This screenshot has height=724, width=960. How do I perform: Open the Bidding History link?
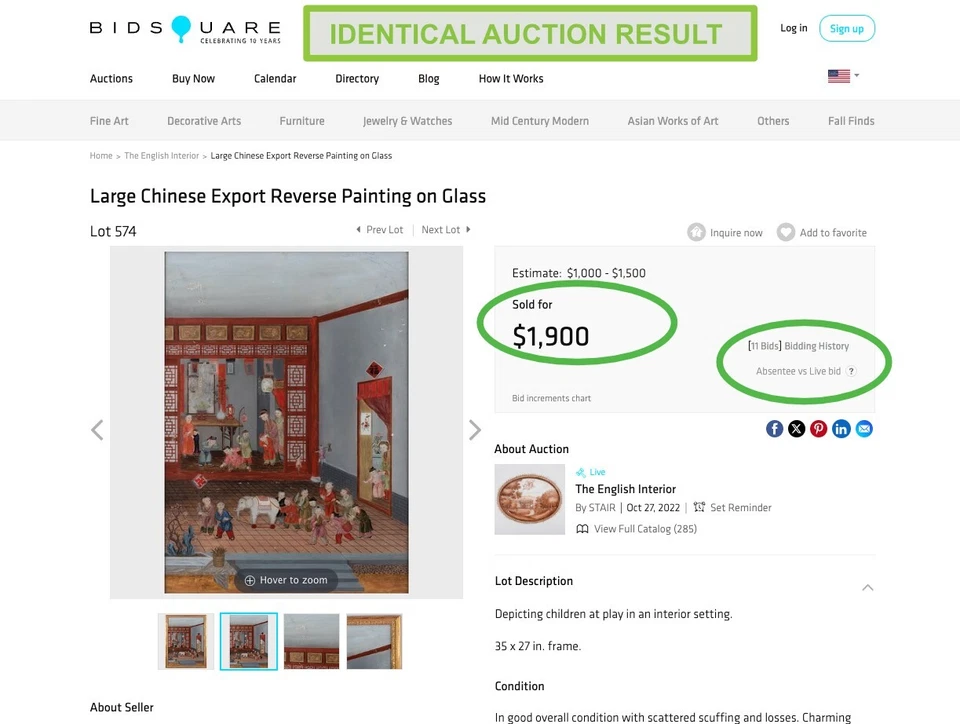pos(816,346)
